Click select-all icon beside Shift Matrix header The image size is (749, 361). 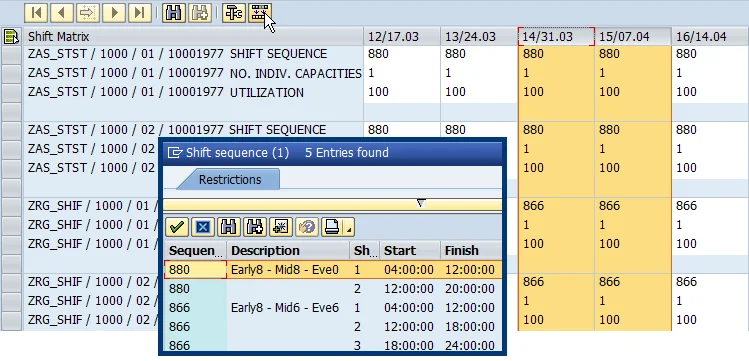click(11, 37)
